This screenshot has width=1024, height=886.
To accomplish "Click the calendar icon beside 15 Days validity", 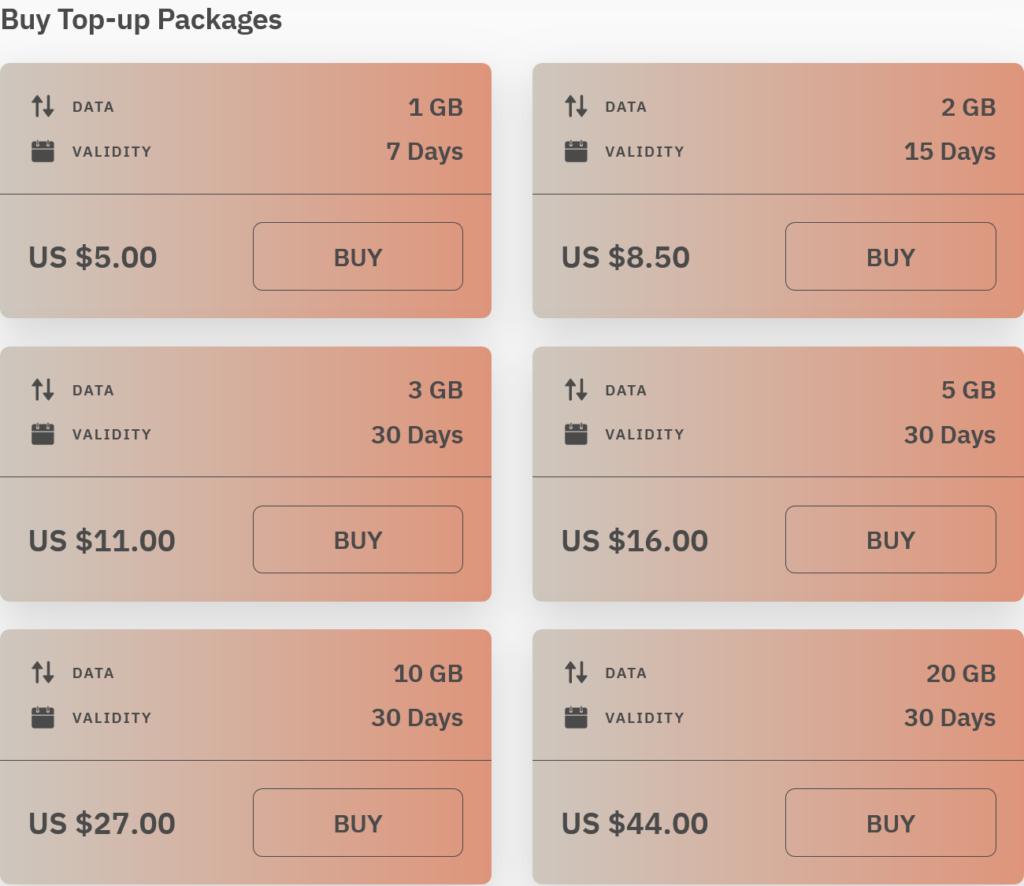I will pos(576,152).
